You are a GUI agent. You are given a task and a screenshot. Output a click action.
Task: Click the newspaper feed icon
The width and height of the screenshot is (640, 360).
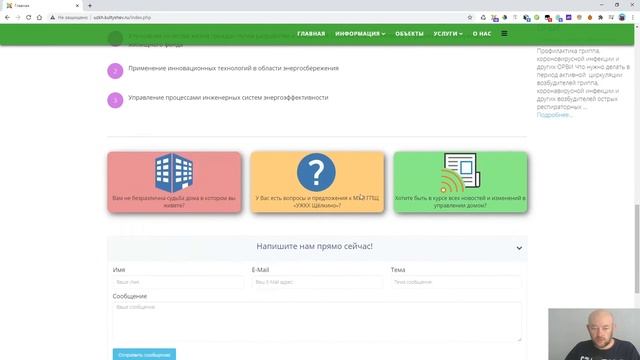460,173
